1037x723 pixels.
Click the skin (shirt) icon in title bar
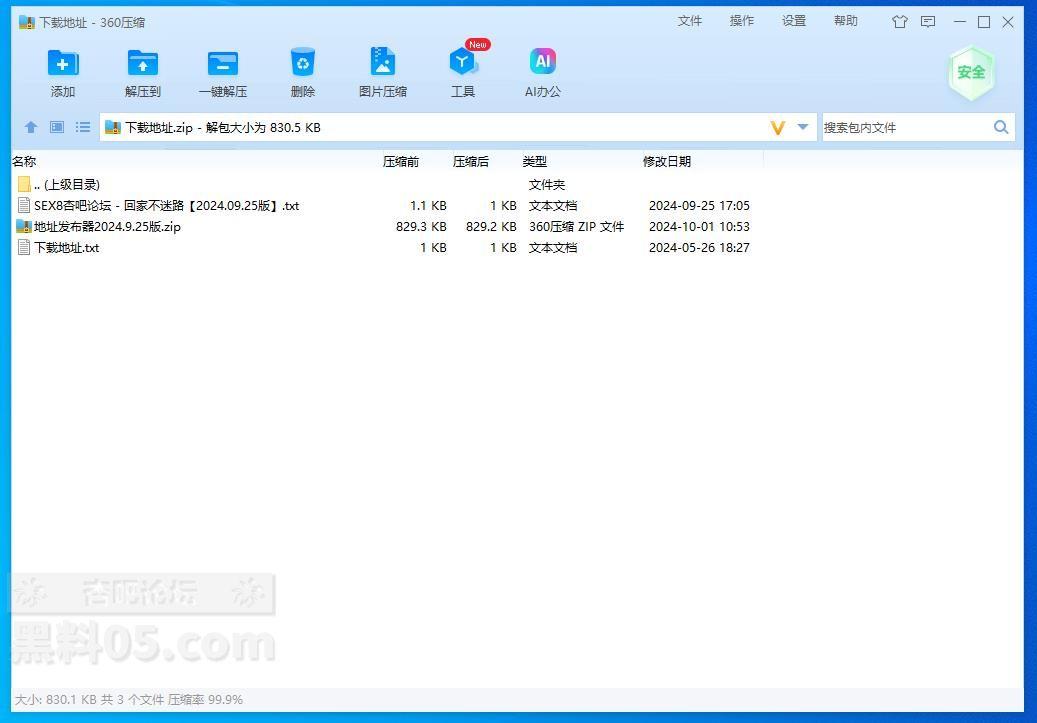[x=899, y=22]
